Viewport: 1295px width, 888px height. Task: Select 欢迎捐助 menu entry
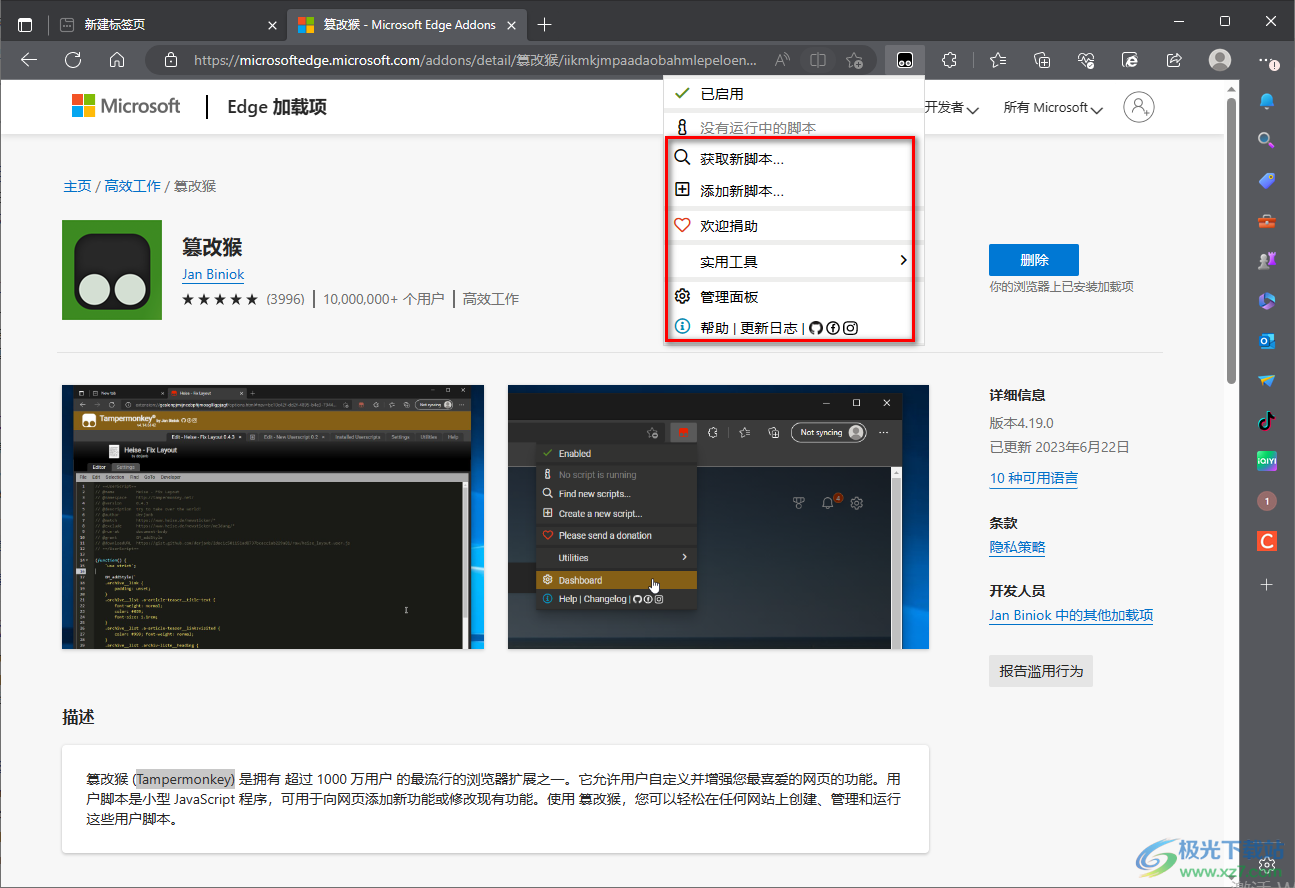click(x=794, y=226)
